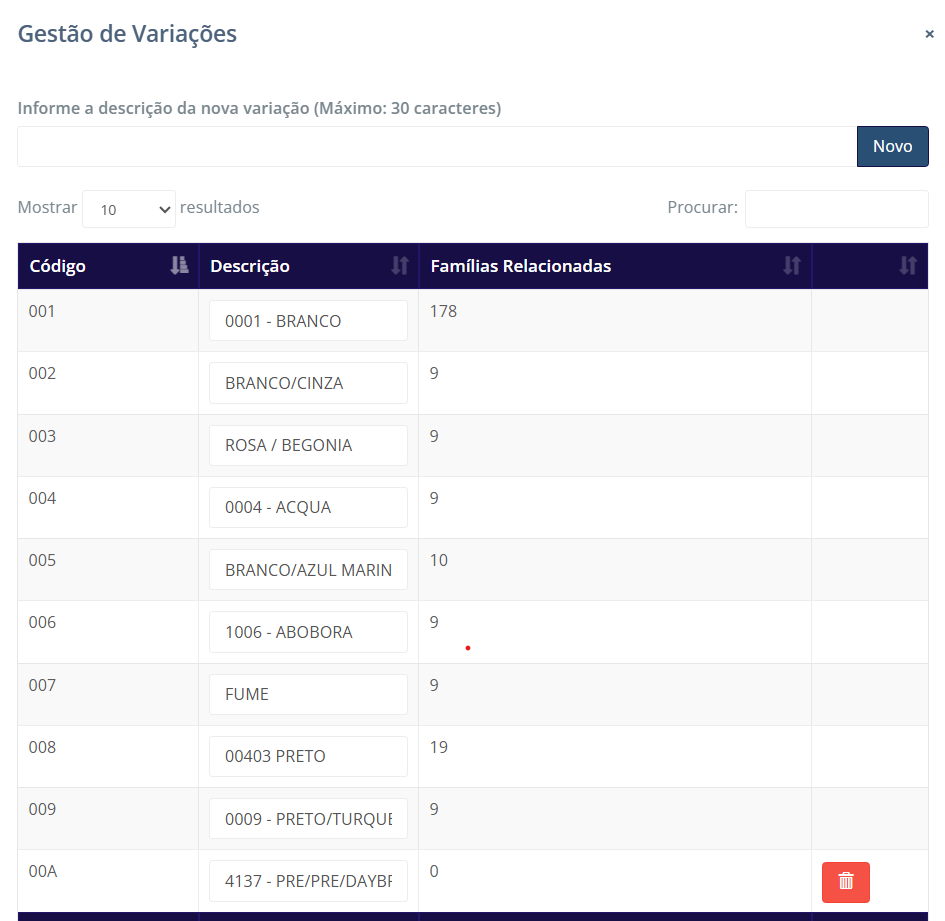This screenshot has width=945, height=921.
Task: Open the Mostrar results count dropdown
Action: click(129, 209)
